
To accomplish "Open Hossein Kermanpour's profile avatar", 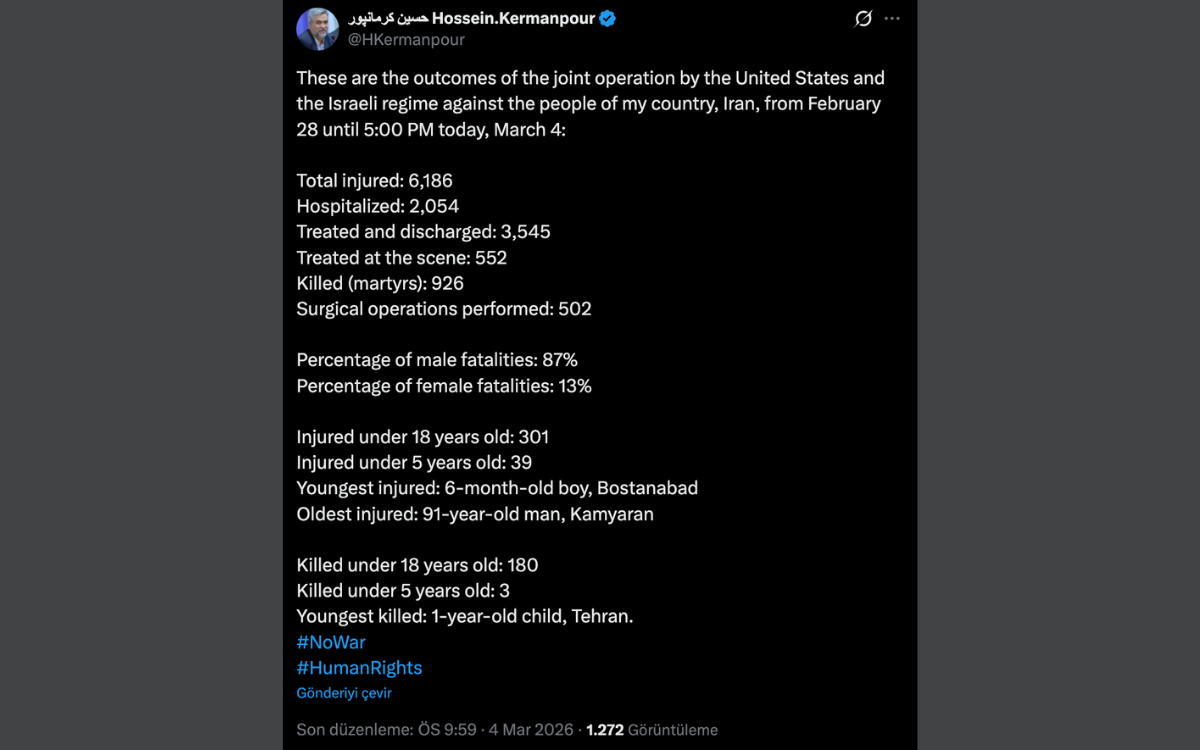I will point(317,29).
